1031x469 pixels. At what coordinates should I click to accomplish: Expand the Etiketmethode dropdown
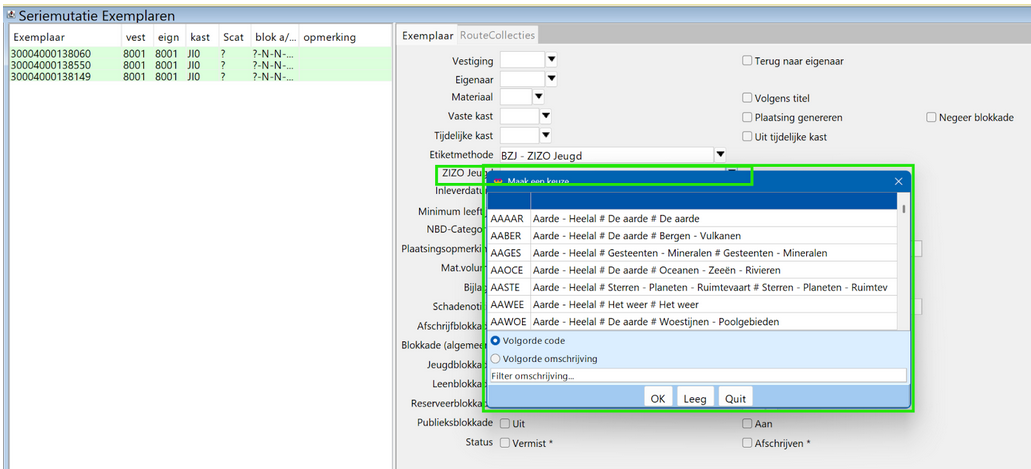point(719,155)
